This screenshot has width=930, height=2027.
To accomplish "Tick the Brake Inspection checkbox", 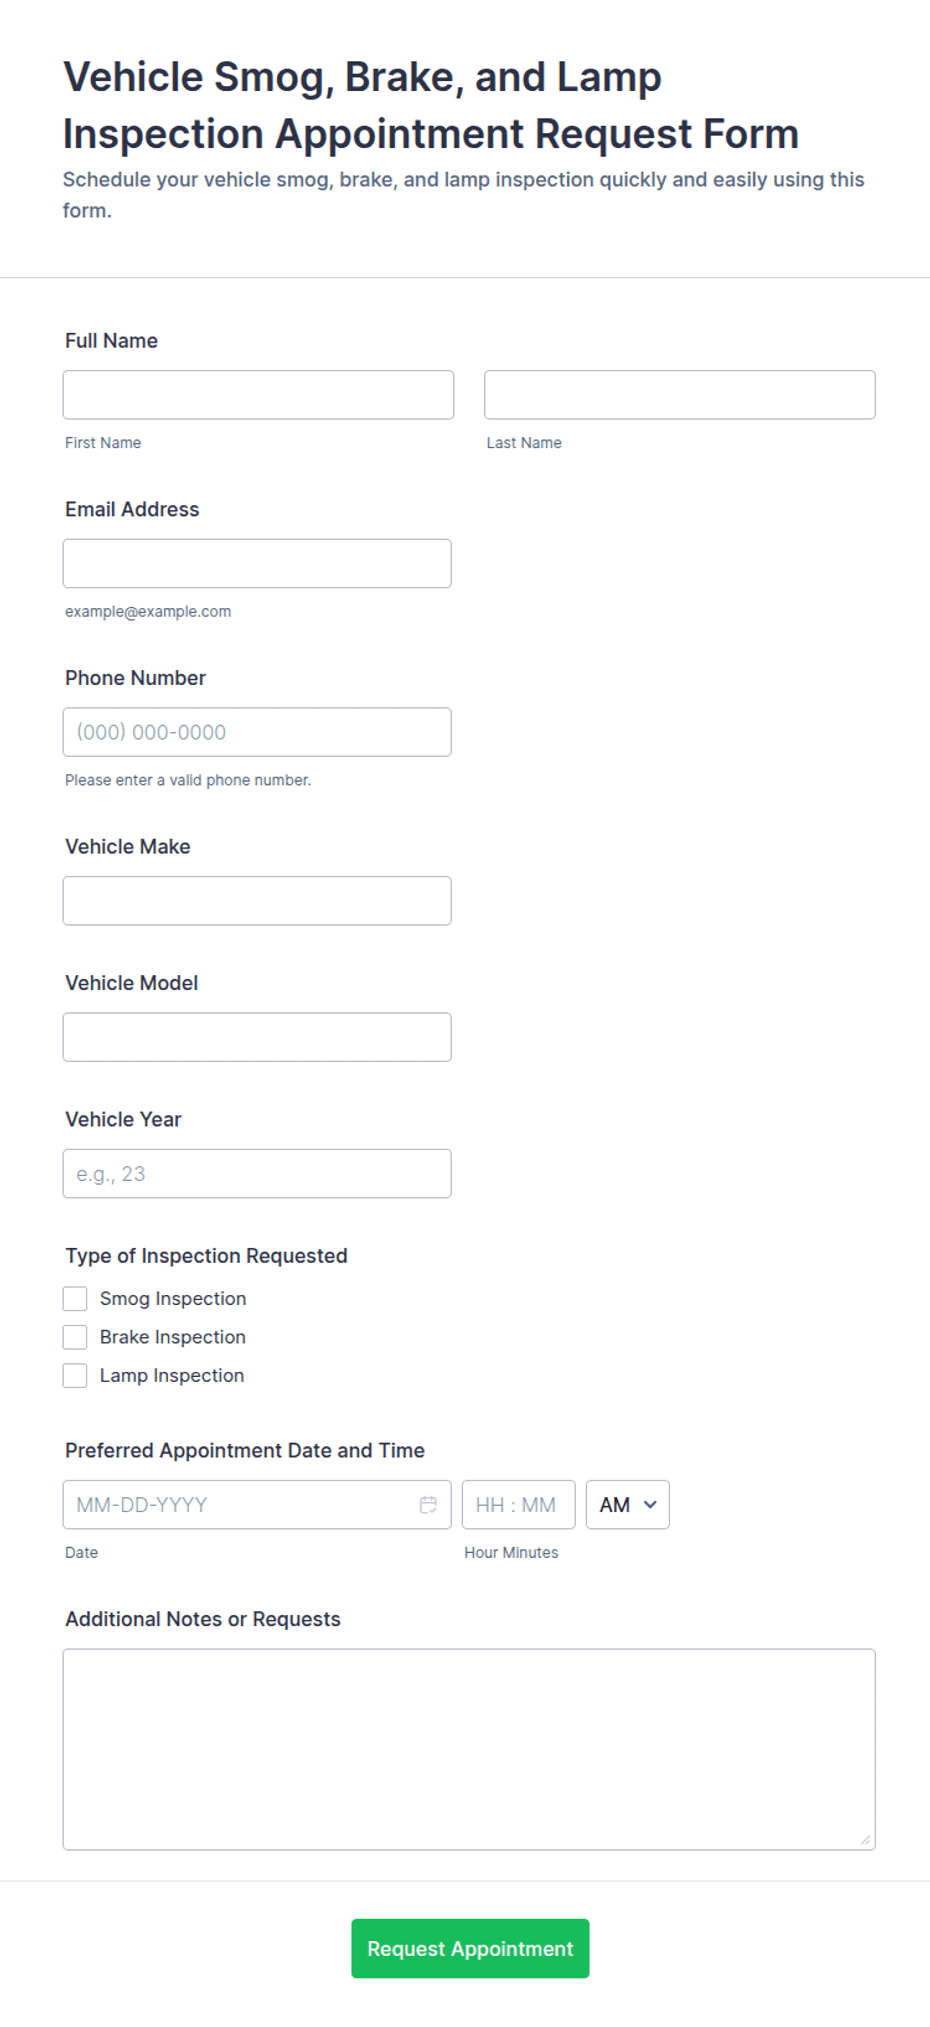I will (75, 1337).
